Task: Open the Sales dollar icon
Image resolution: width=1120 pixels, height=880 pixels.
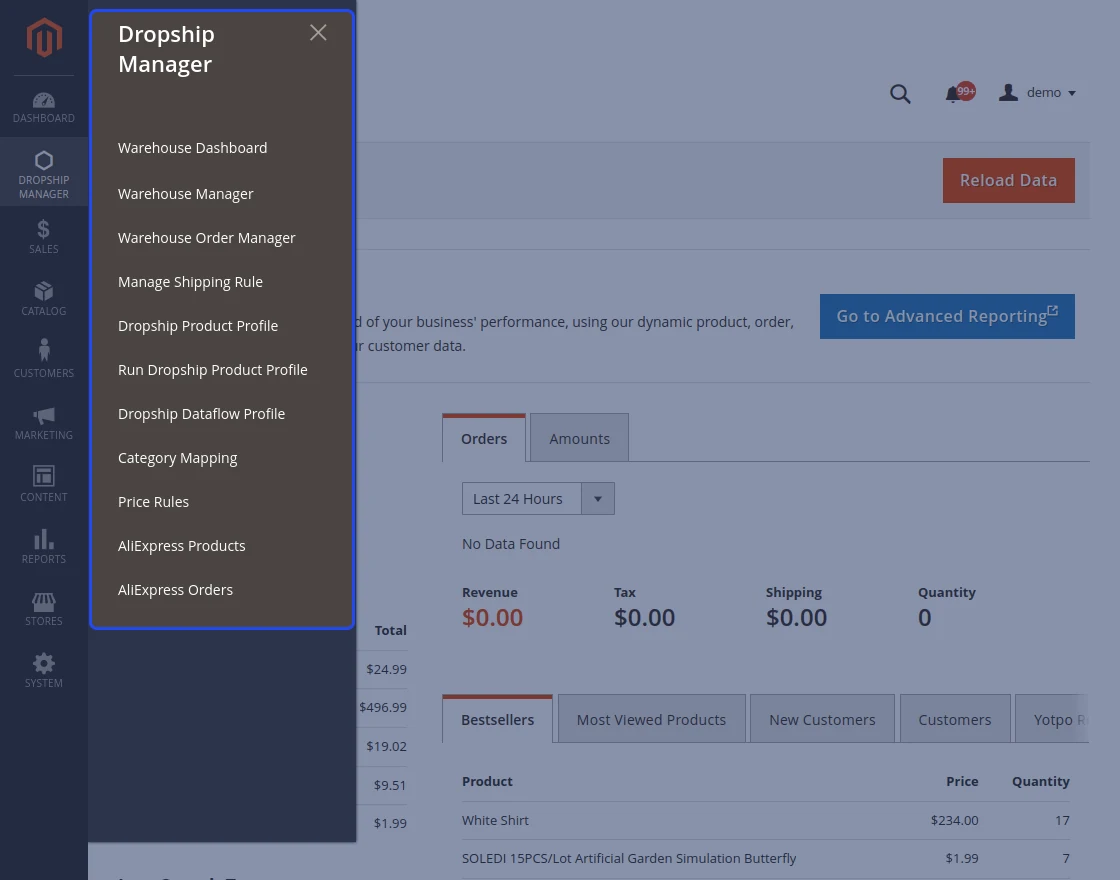Action: 44,229
